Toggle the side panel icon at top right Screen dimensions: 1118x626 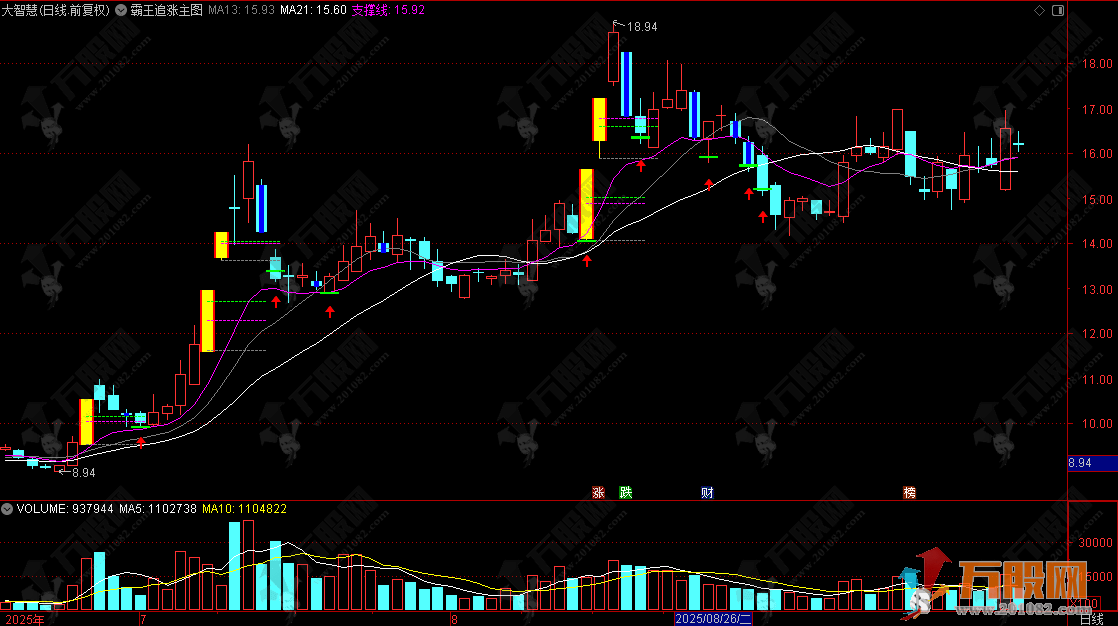coord(1058,10)
